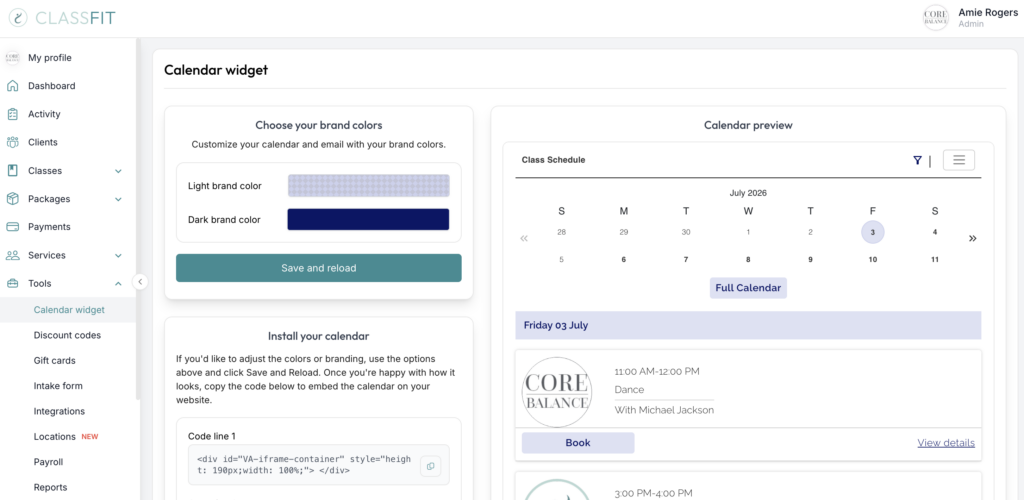Screen dimensions: 1024x500
Task: Click the July 2026 month label
Action: 748,193
